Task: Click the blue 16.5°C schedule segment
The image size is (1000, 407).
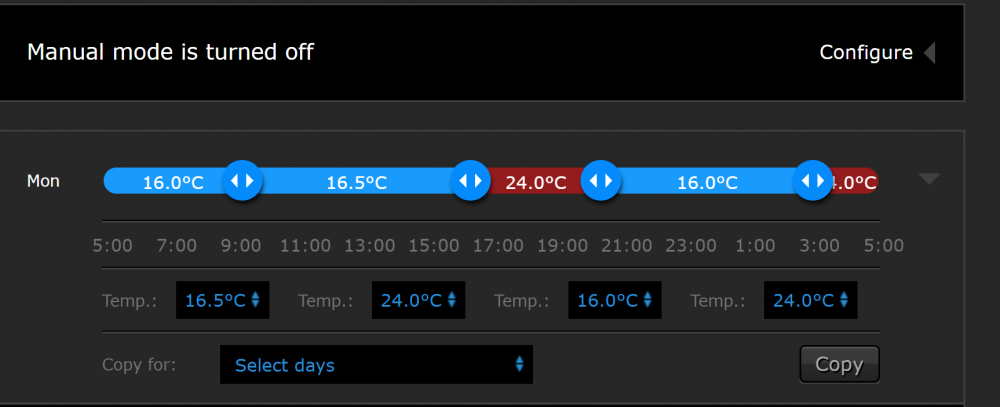Action: [356, 182]
